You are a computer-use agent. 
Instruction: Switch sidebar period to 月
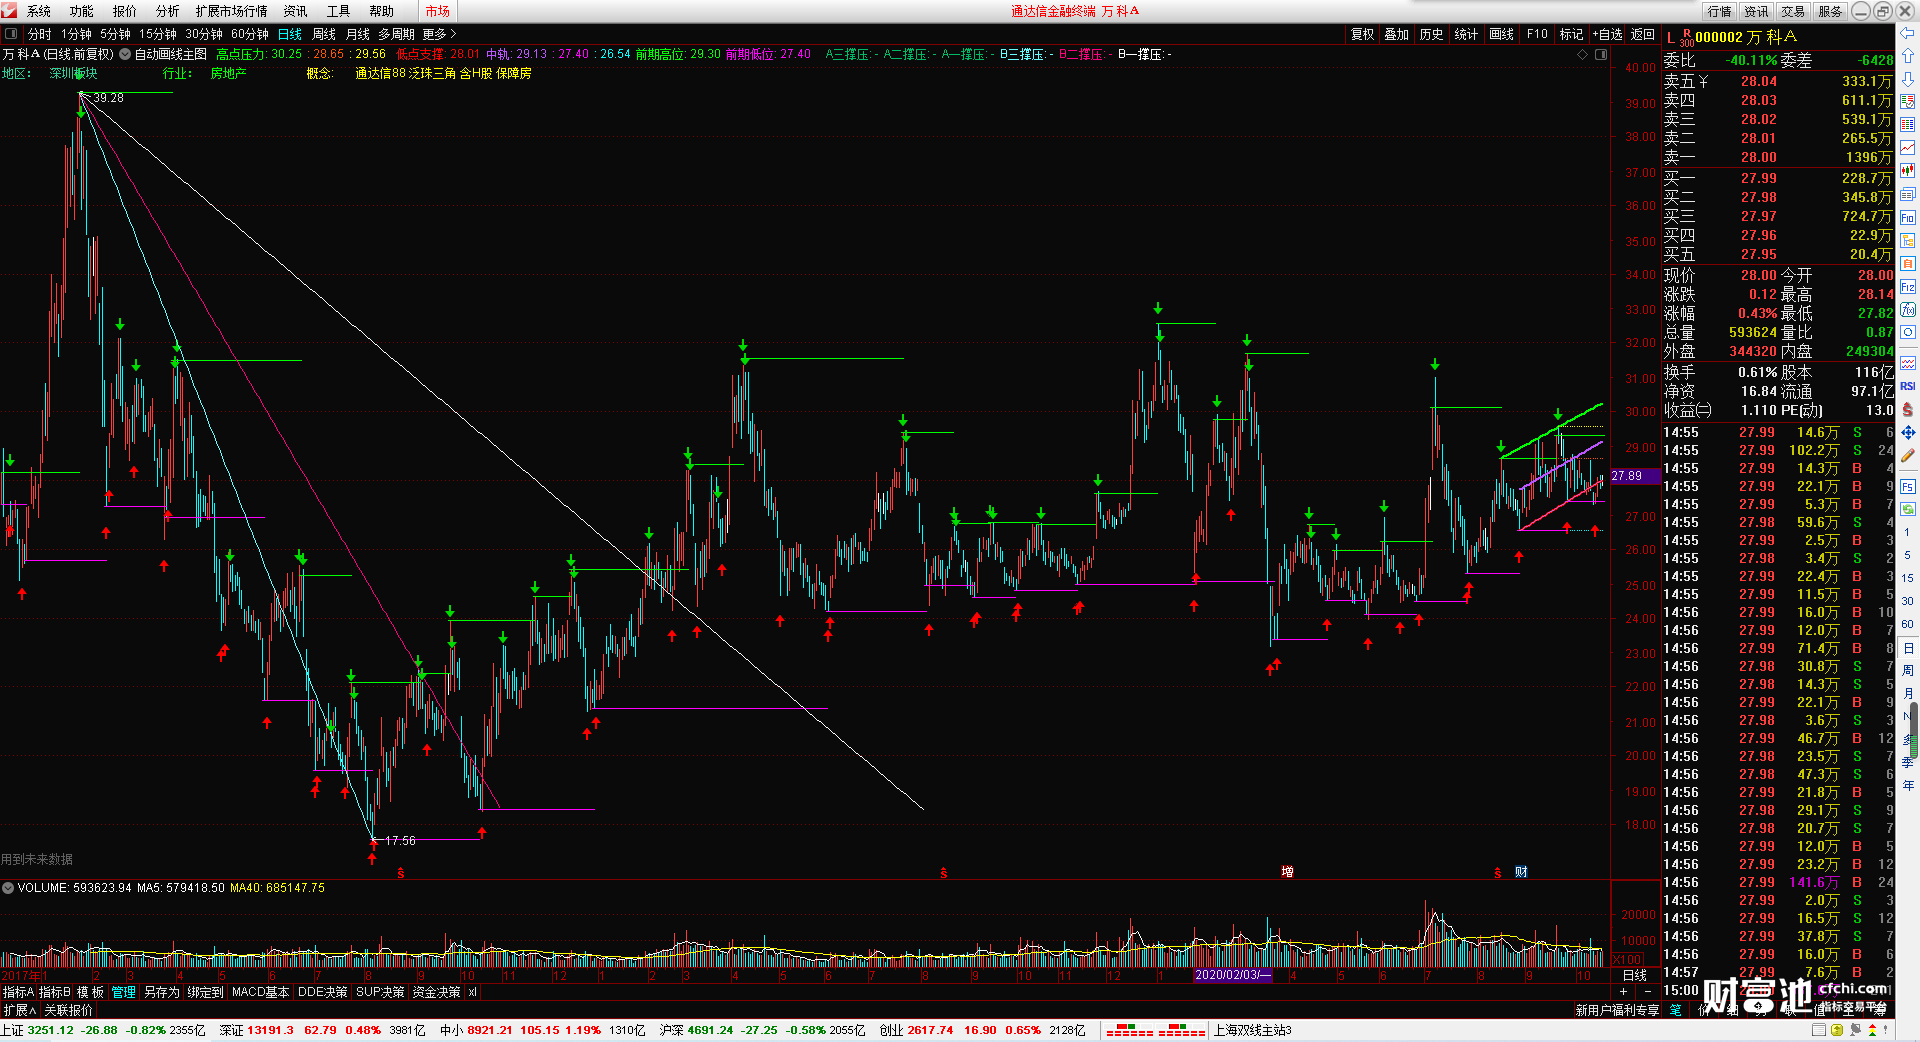1908,693
